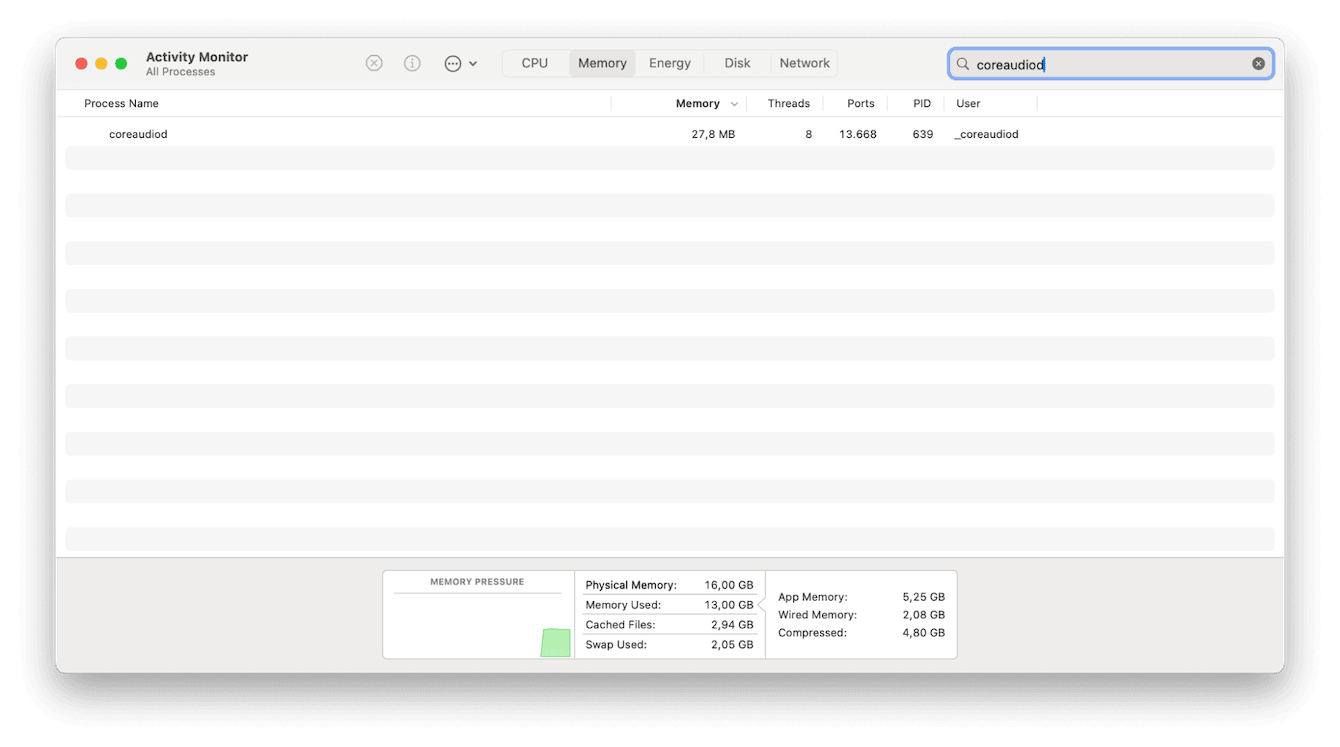Click the PID column header
The height and width of the screenshot is (747, 1340).
pos(921,104)
